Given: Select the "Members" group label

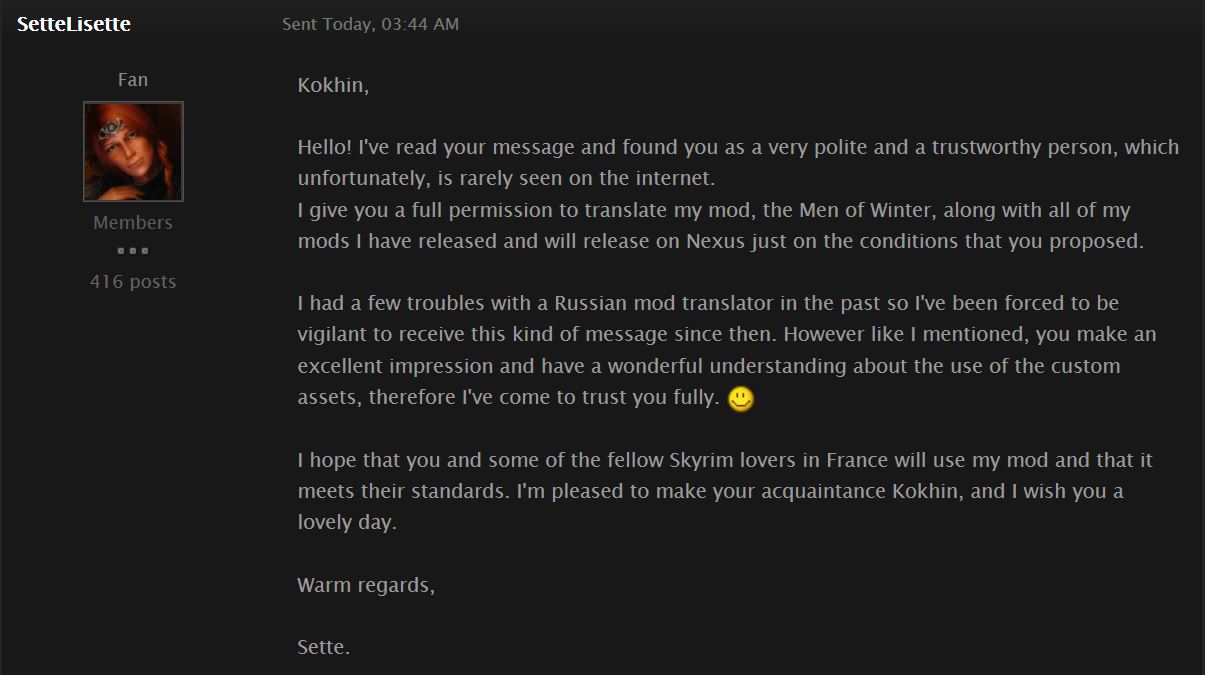Looking at the screenshot, I should click(x=133, y=222).
